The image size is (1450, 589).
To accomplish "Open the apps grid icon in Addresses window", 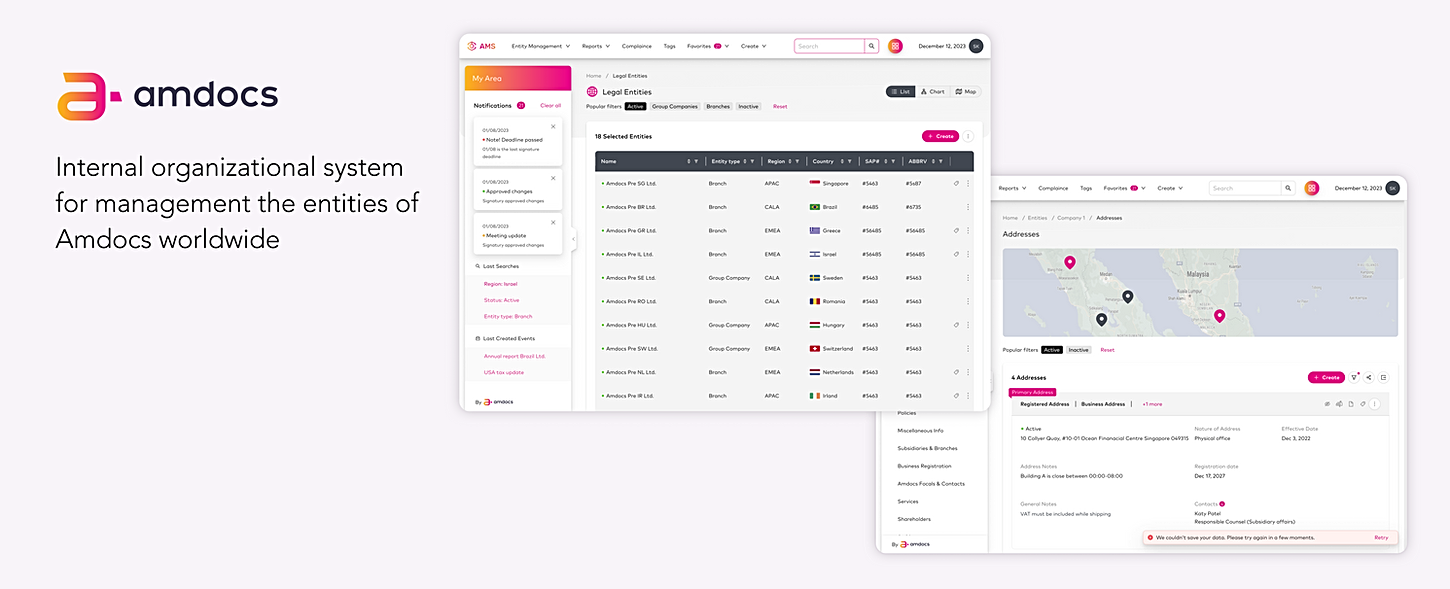I will pyautogui.click(x=1312, y=188).
